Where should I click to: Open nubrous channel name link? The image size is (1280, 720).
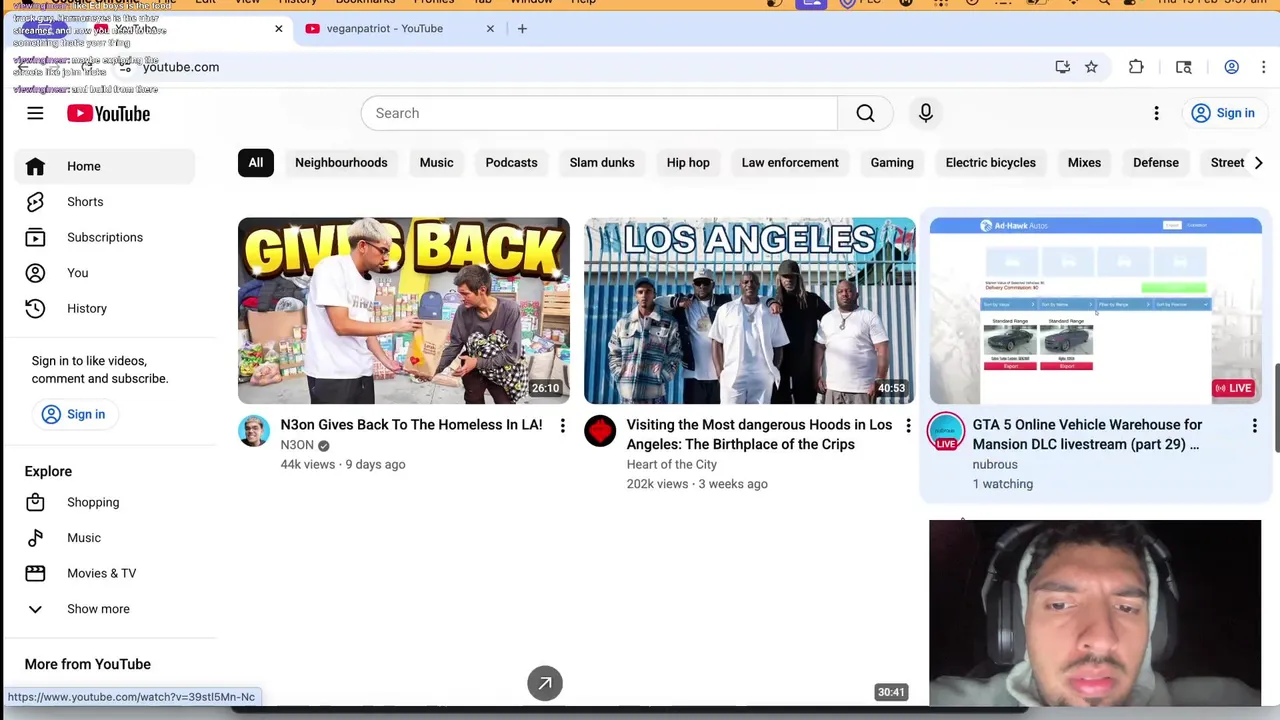995,464
